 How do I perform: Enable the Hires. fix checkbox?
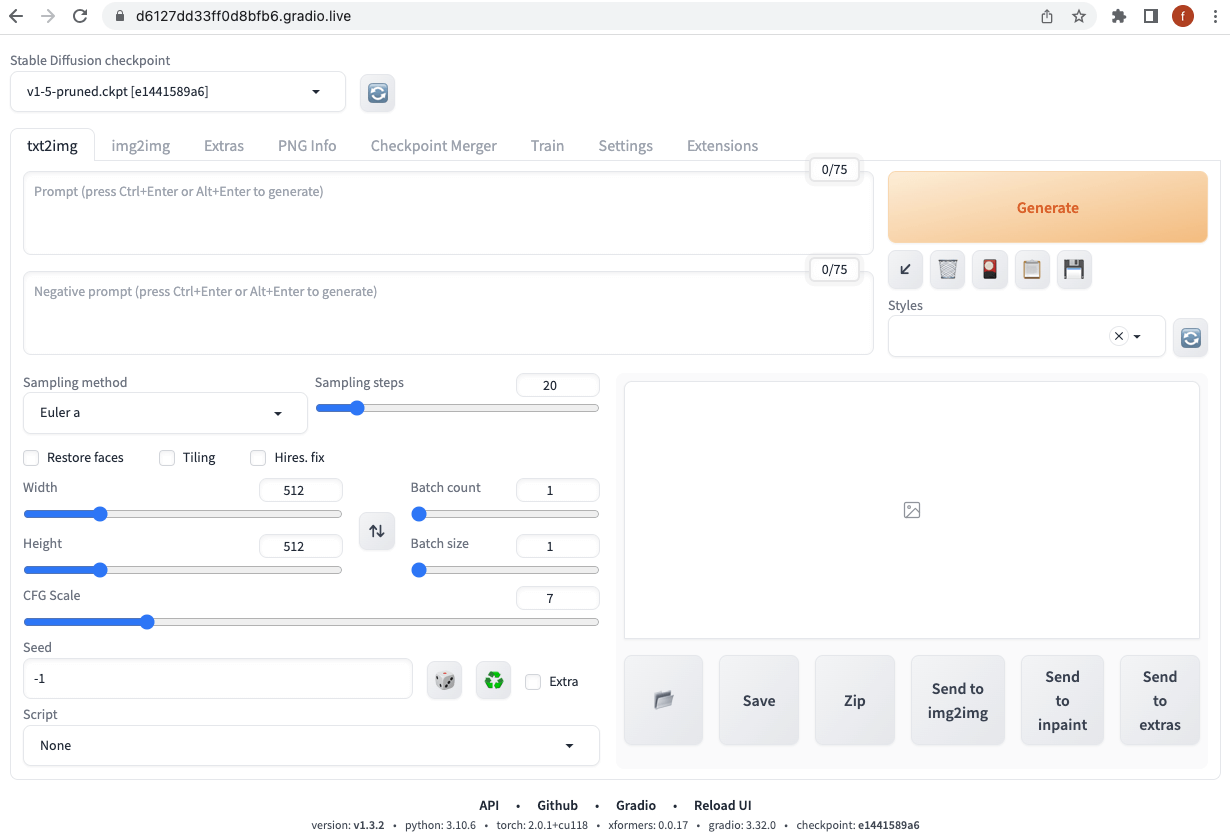tap(258, 458)
